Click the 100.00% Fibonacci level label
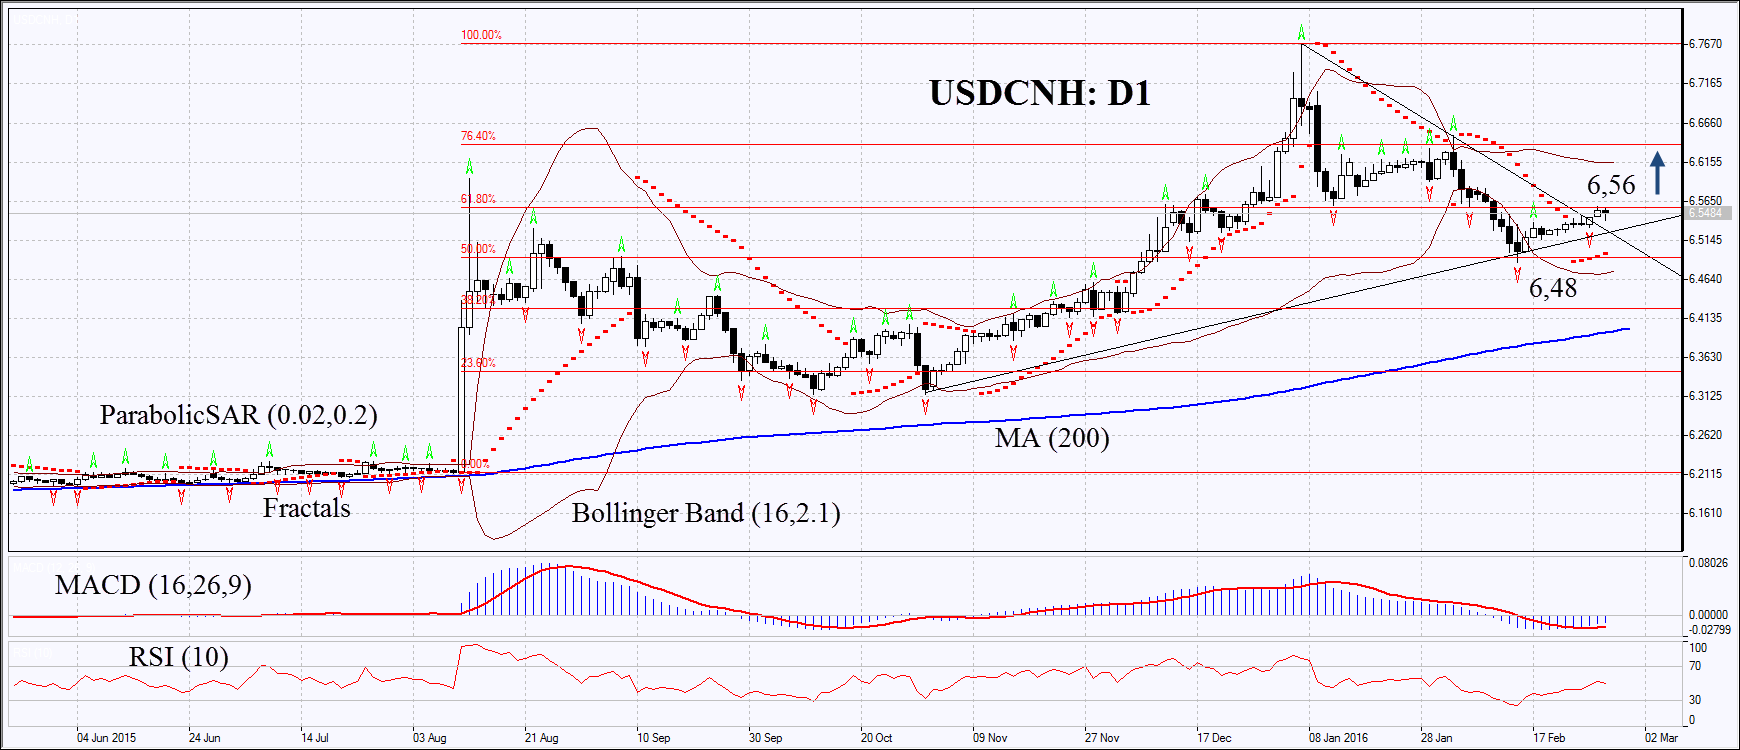The height and width of the screenshot is (750, 1740). pos(481,35)
